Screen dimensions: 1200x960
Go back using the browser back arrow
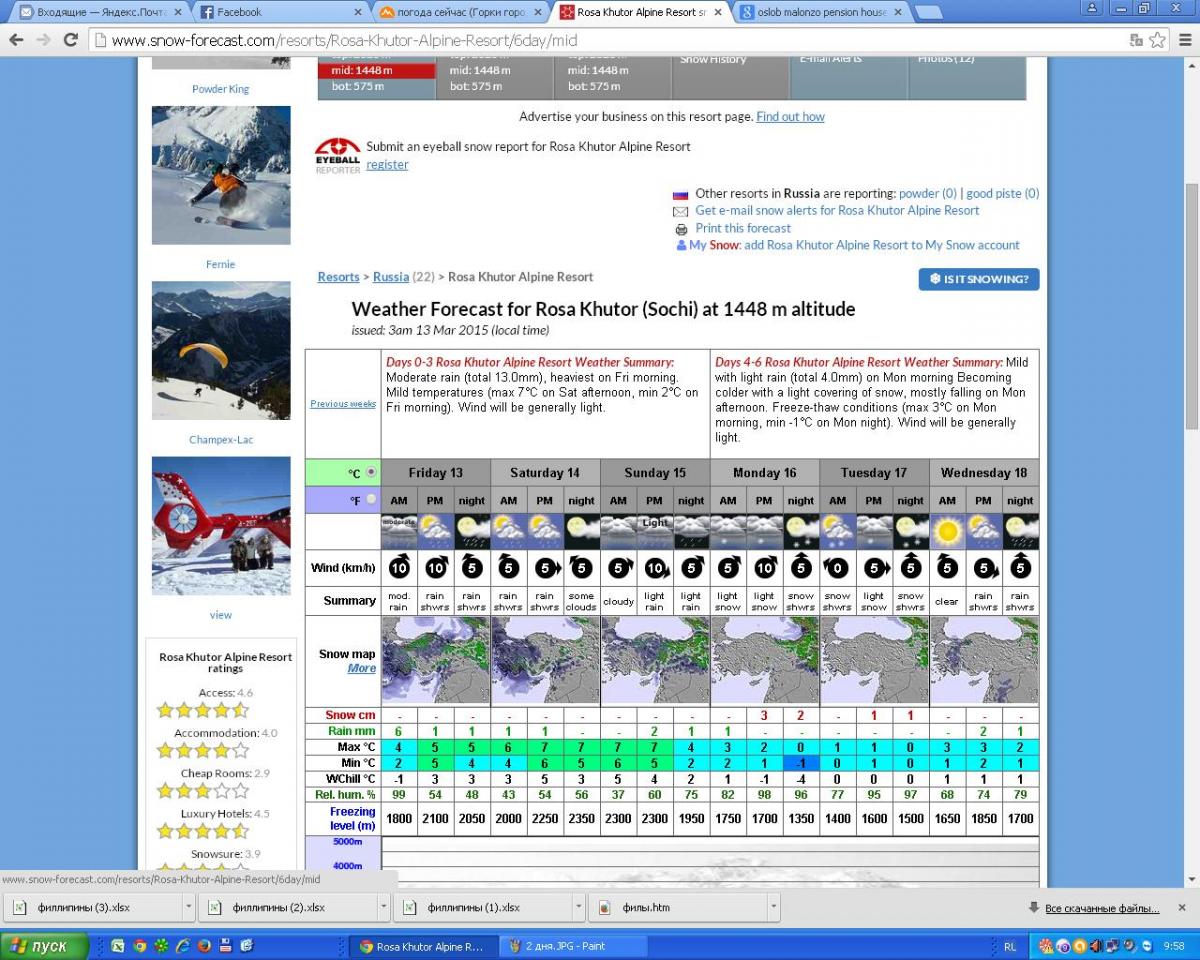coord(16,40)
